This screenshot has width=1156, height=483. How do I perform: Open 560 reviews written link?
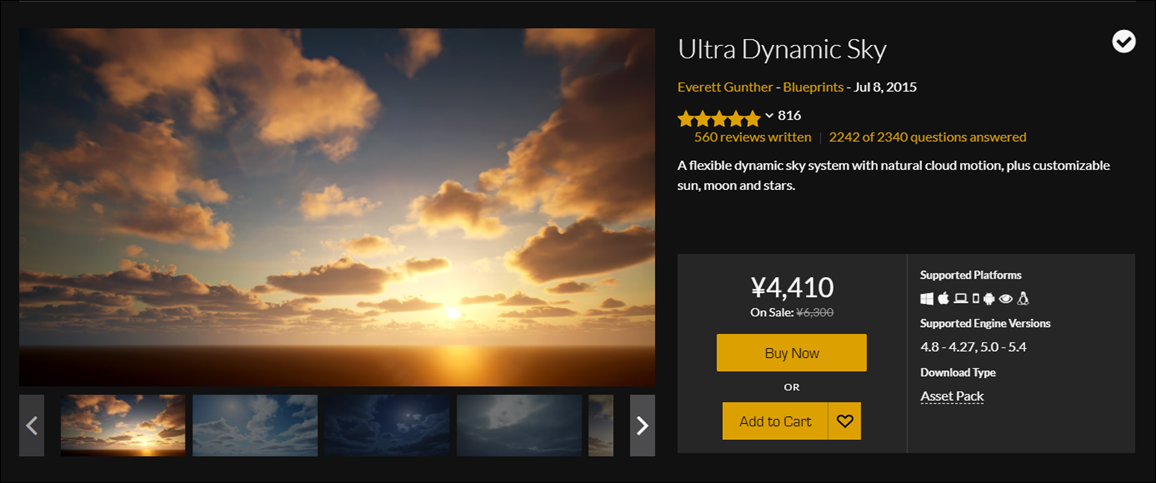[753, 137]
